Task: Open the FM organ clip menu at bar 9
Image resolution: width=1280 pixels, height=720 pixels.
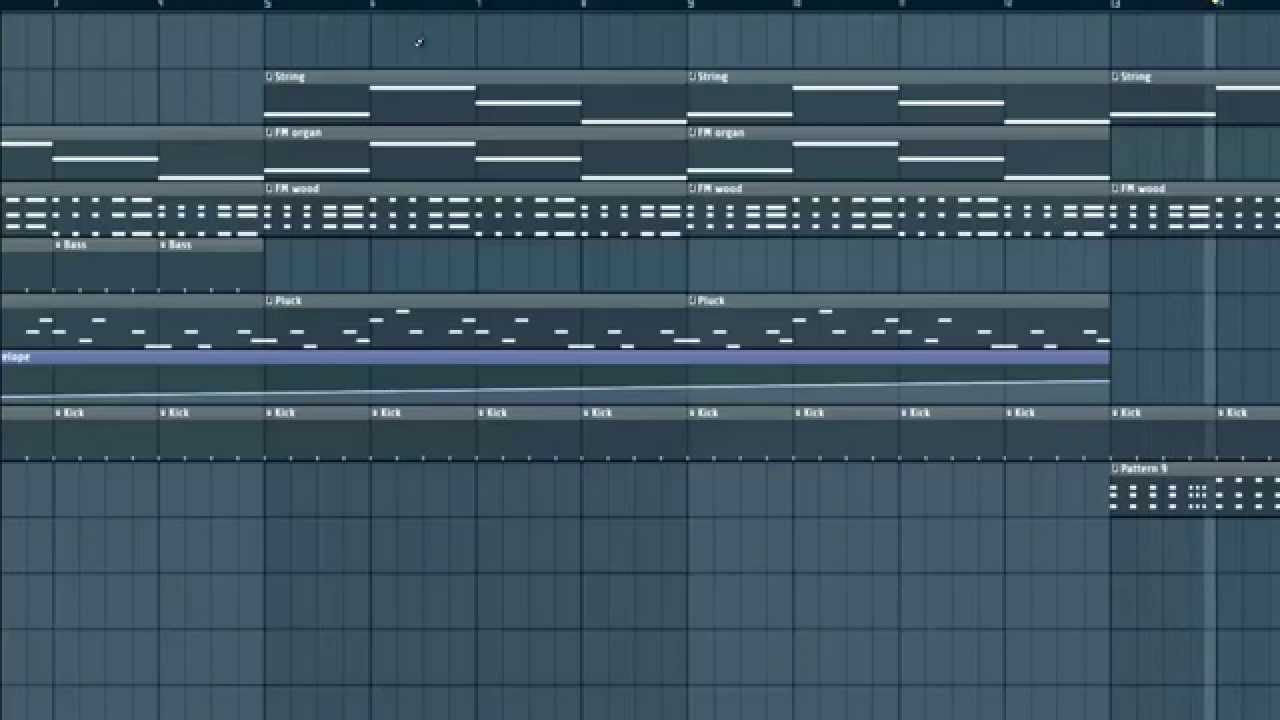Action: pos(692,133)
